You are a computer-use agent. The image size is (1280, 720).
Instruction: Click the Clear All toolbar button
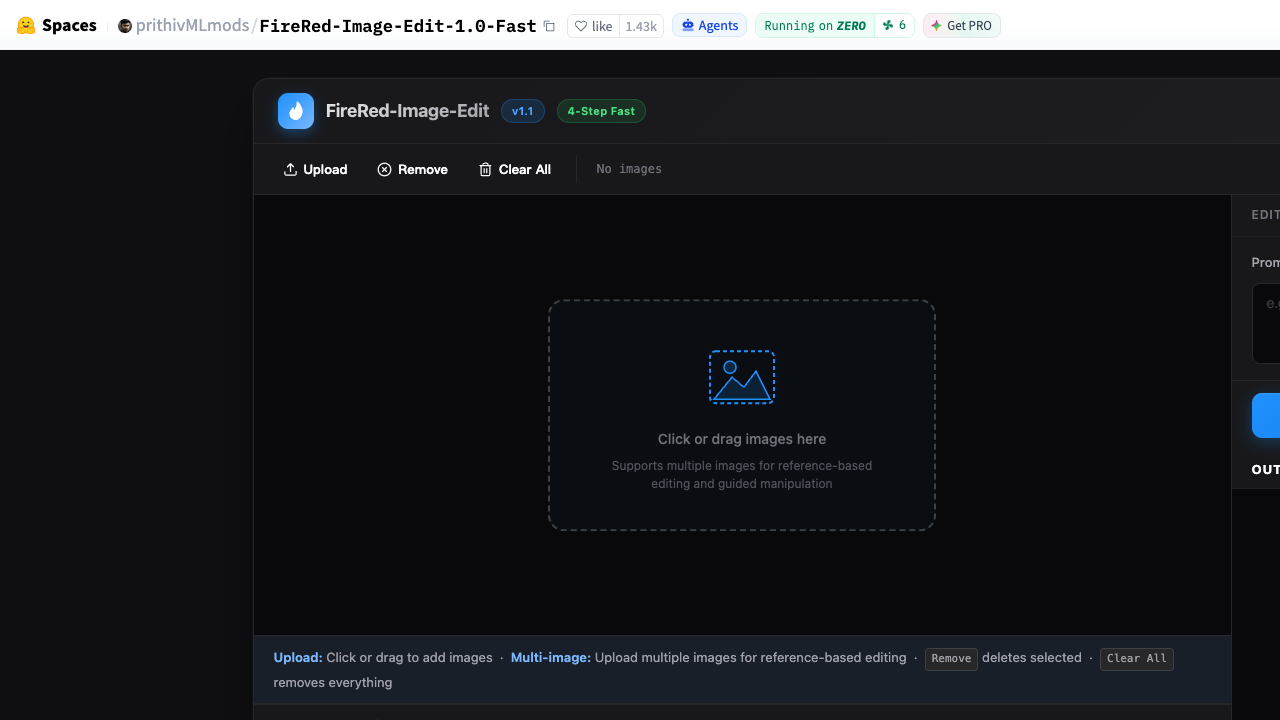tap(514, 169)
